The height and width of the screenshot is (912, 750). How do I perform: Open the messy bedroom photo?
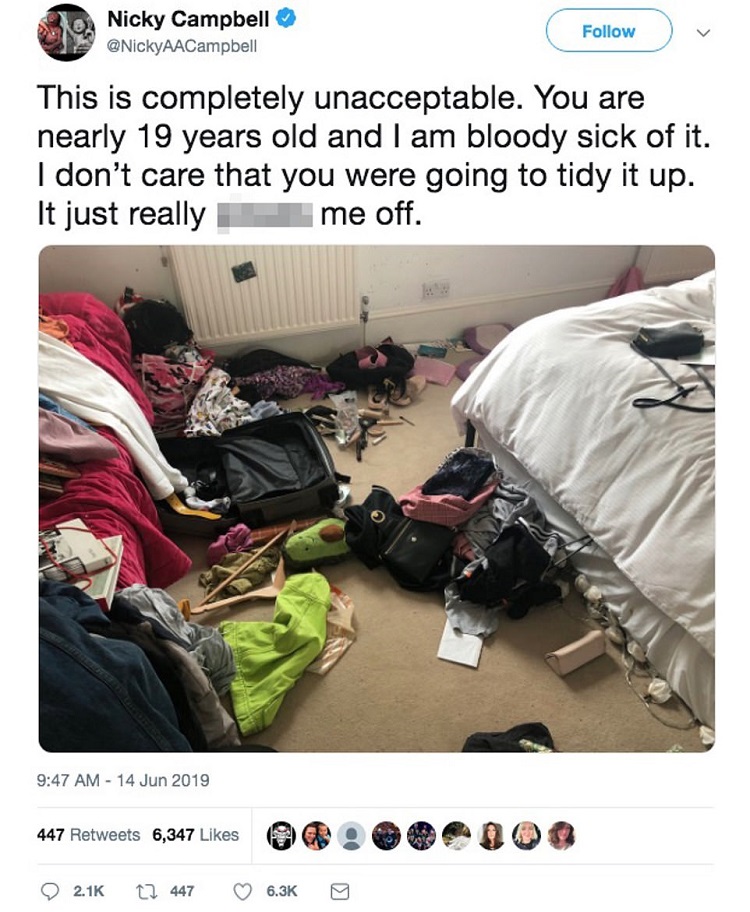pyautogui.click(x=376, y=498)
